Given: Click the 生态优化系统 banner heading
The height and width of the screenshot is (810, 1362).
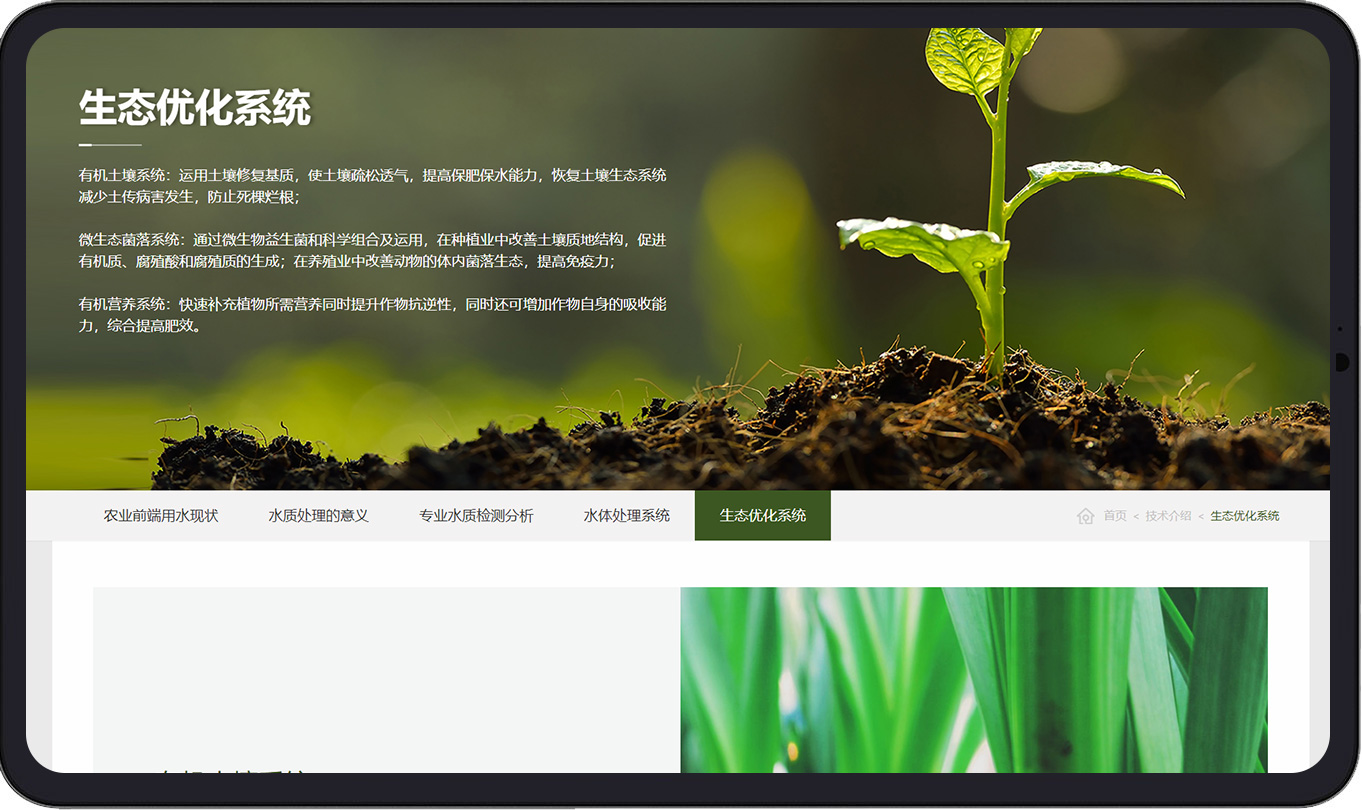Looking at the screenshot, I should coord(195,108).
